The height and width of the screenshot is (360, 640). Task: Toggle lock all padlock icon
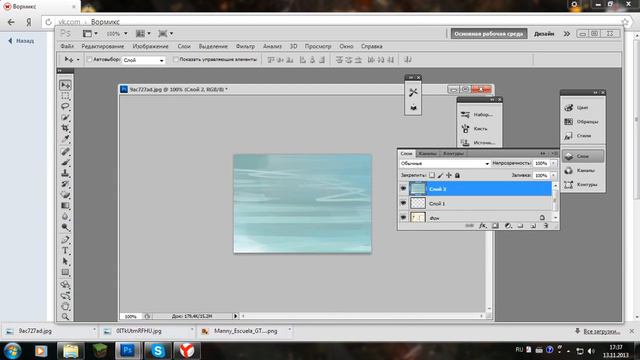(457, 175)
